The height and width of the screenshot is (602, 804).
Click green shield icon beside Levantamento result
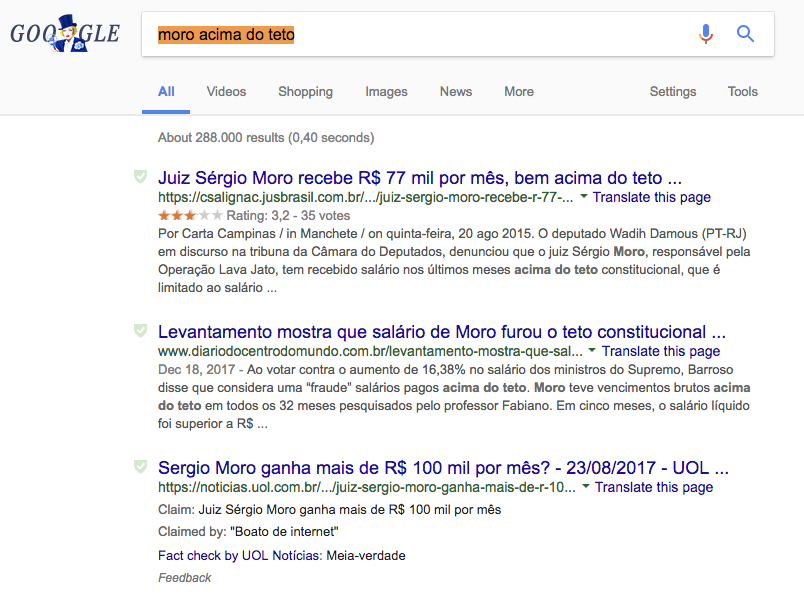[x=141, y=330]
